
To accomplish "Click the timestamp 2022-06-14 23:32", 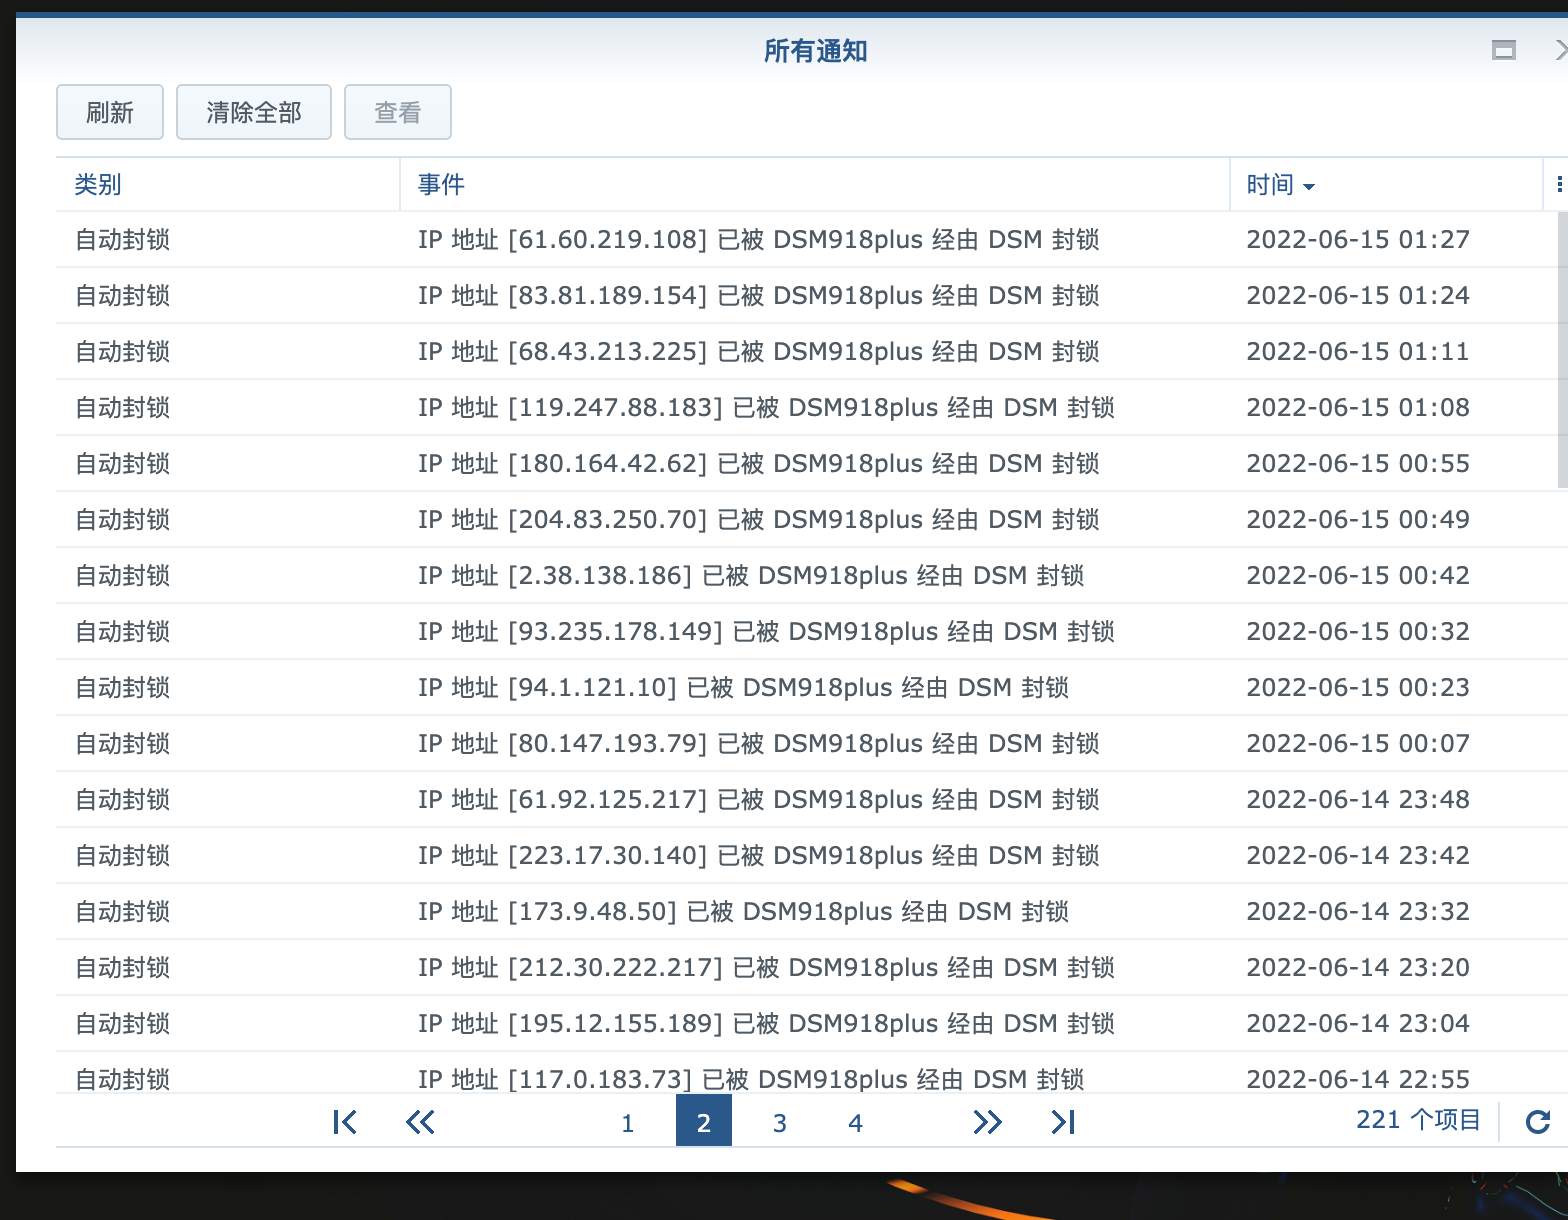I will click(1358, 911).
